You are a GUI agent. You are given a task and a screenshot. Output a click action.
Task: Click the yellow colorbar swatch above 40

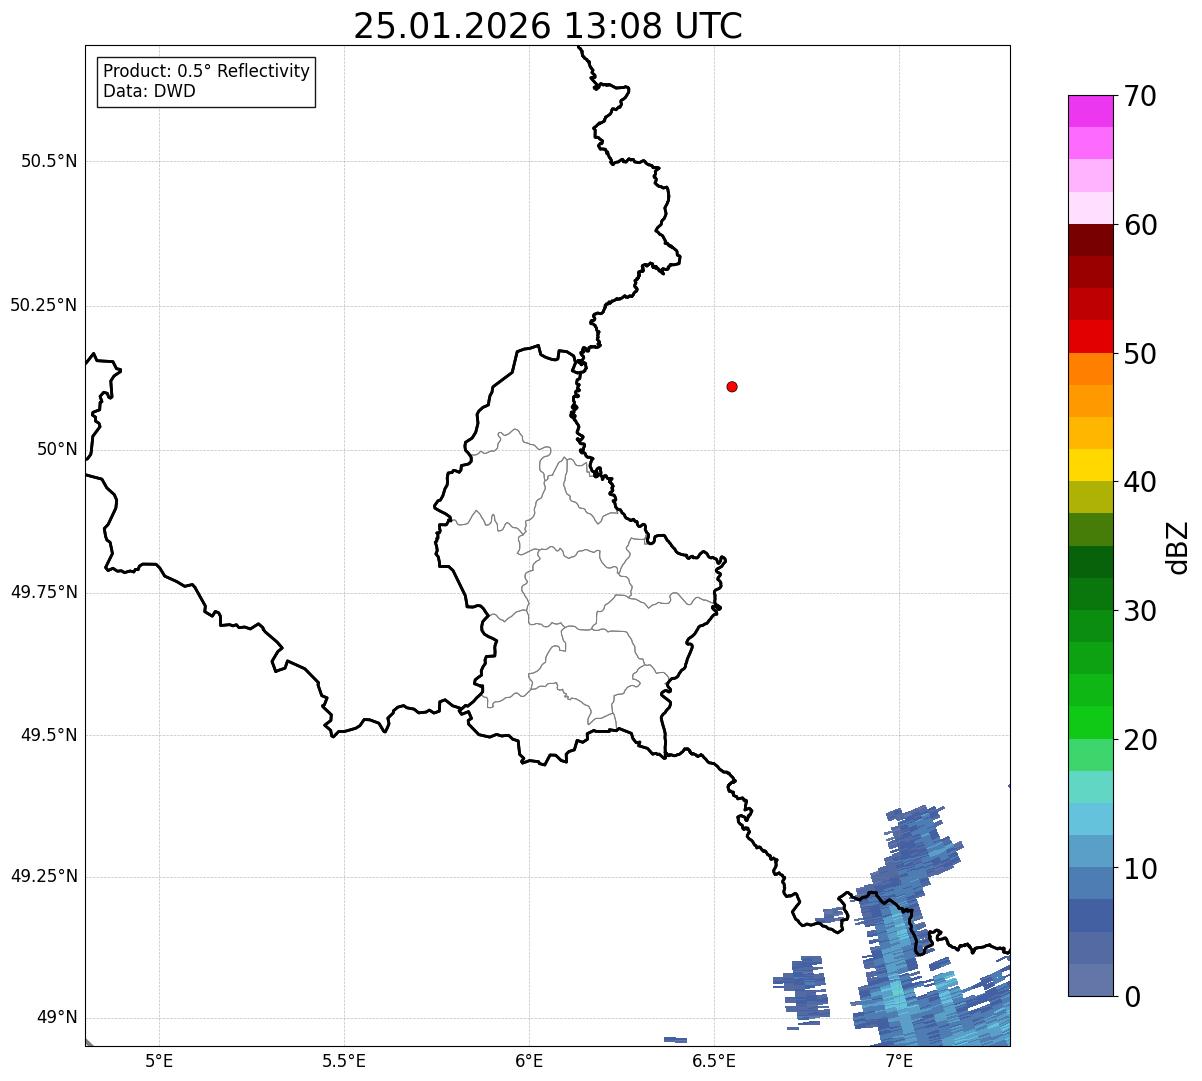tap(1090, 465)
